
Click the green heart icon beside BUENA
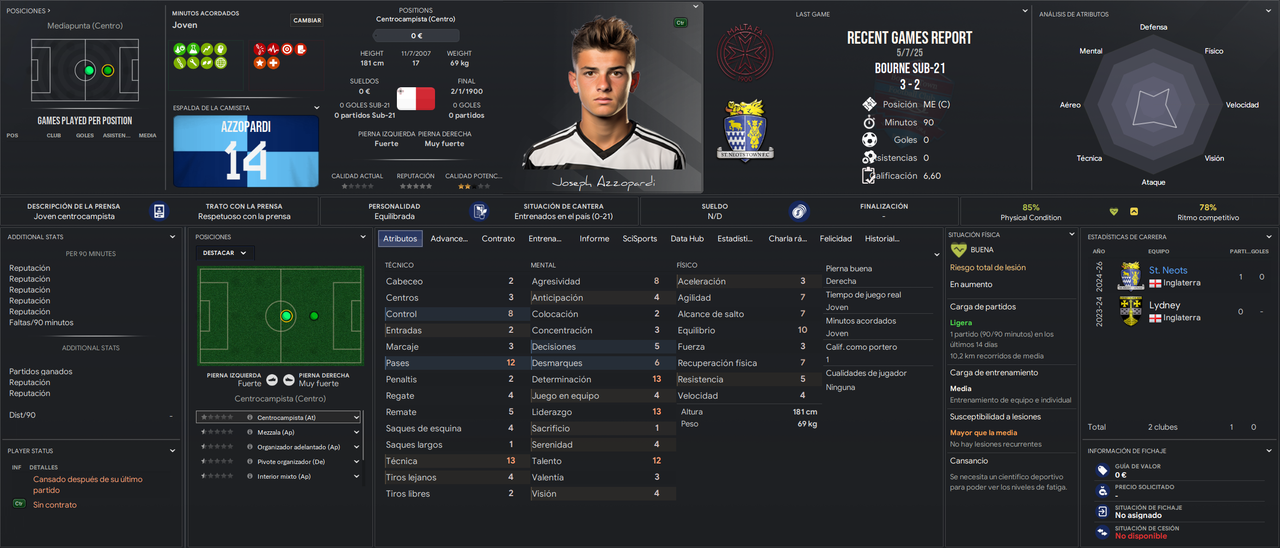coord(959,250)
